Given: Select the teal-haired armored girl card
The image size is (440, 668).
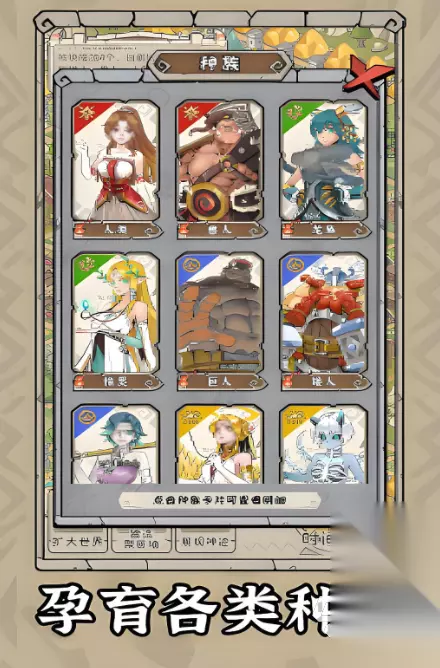Looking at the screenshot, I should 324,161.
